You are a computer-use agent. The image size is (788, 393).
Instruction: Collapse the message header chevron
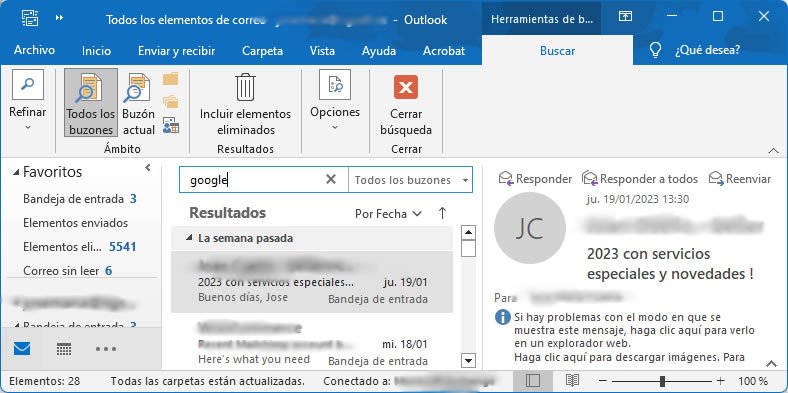[x=771, y=363]
